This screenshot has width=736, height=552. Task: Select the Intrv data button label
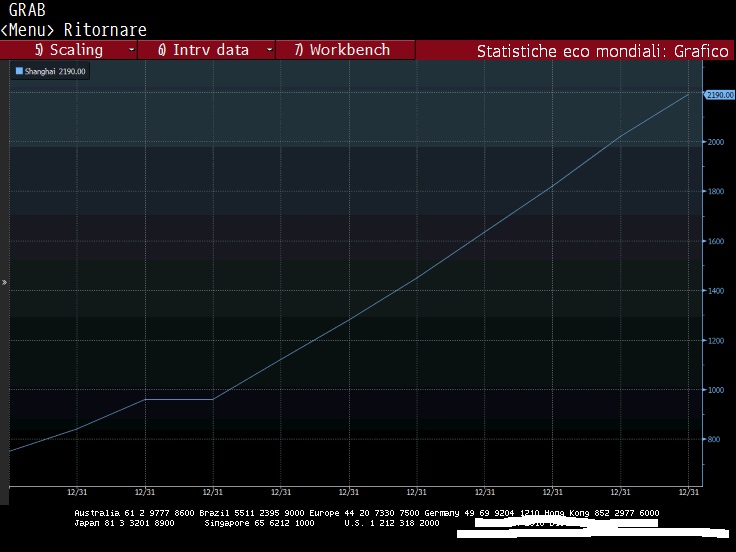[x=204, y=50]
